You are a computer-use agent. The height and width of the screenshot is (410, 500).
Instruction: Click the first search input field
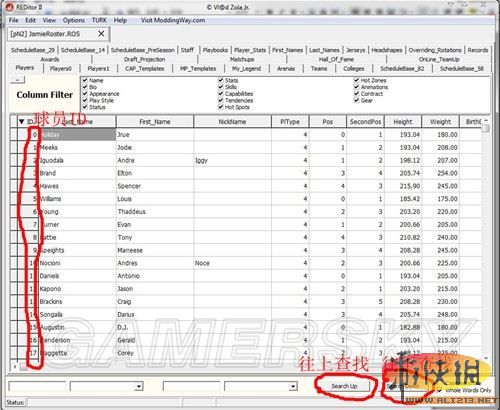pyautogui.click(x=37, y=387)
